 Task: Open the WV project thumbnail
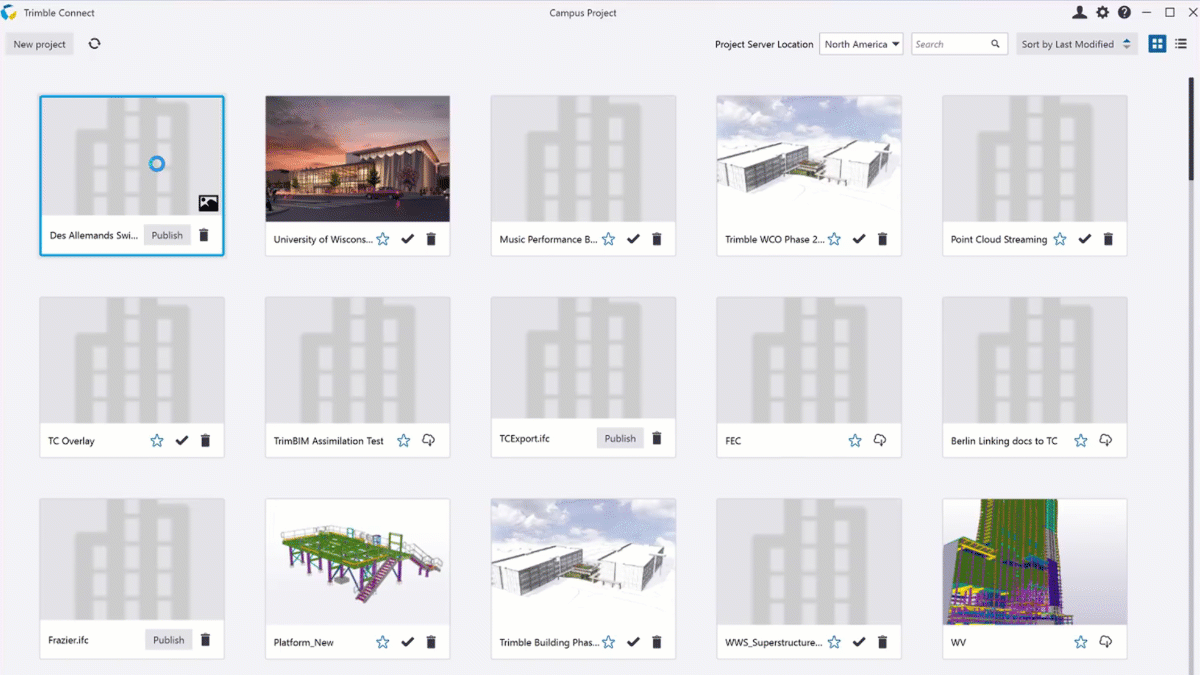[1034, 562]
